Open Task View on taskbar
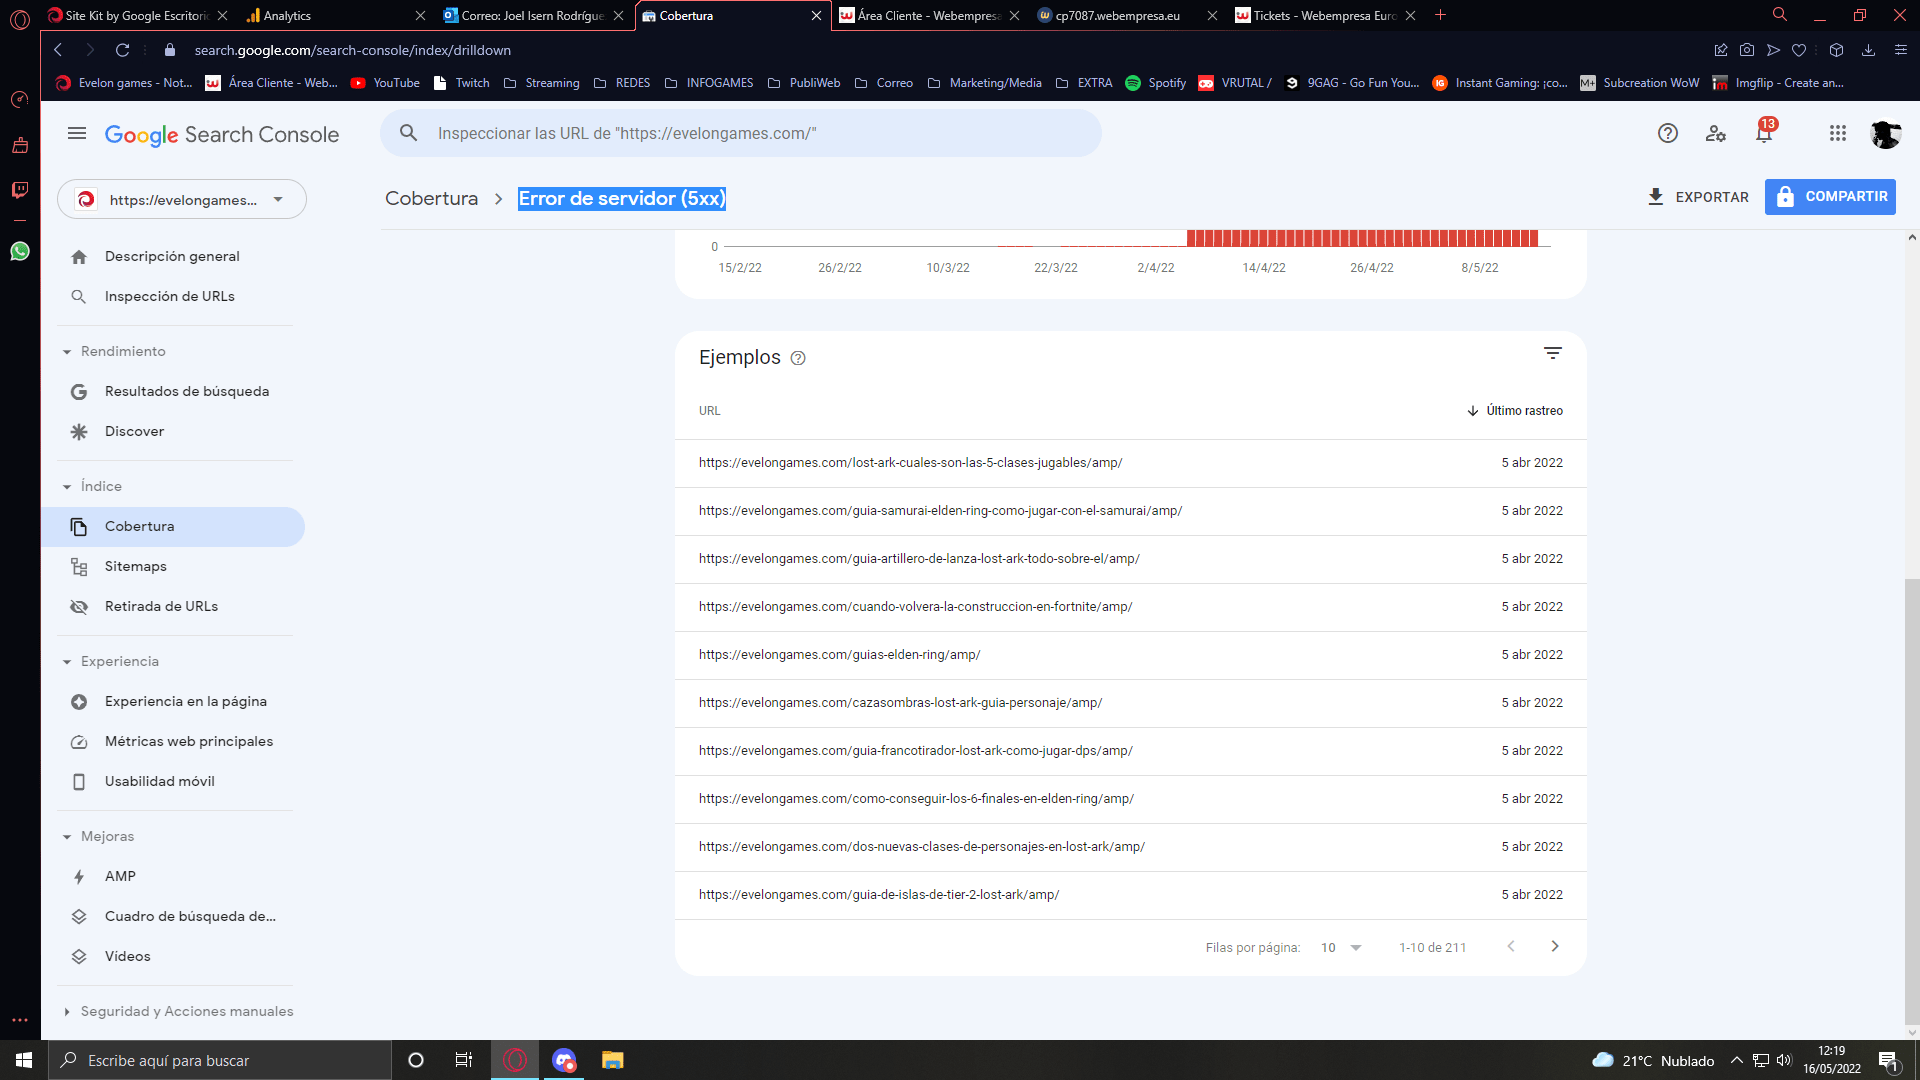 pos(464,1060)
